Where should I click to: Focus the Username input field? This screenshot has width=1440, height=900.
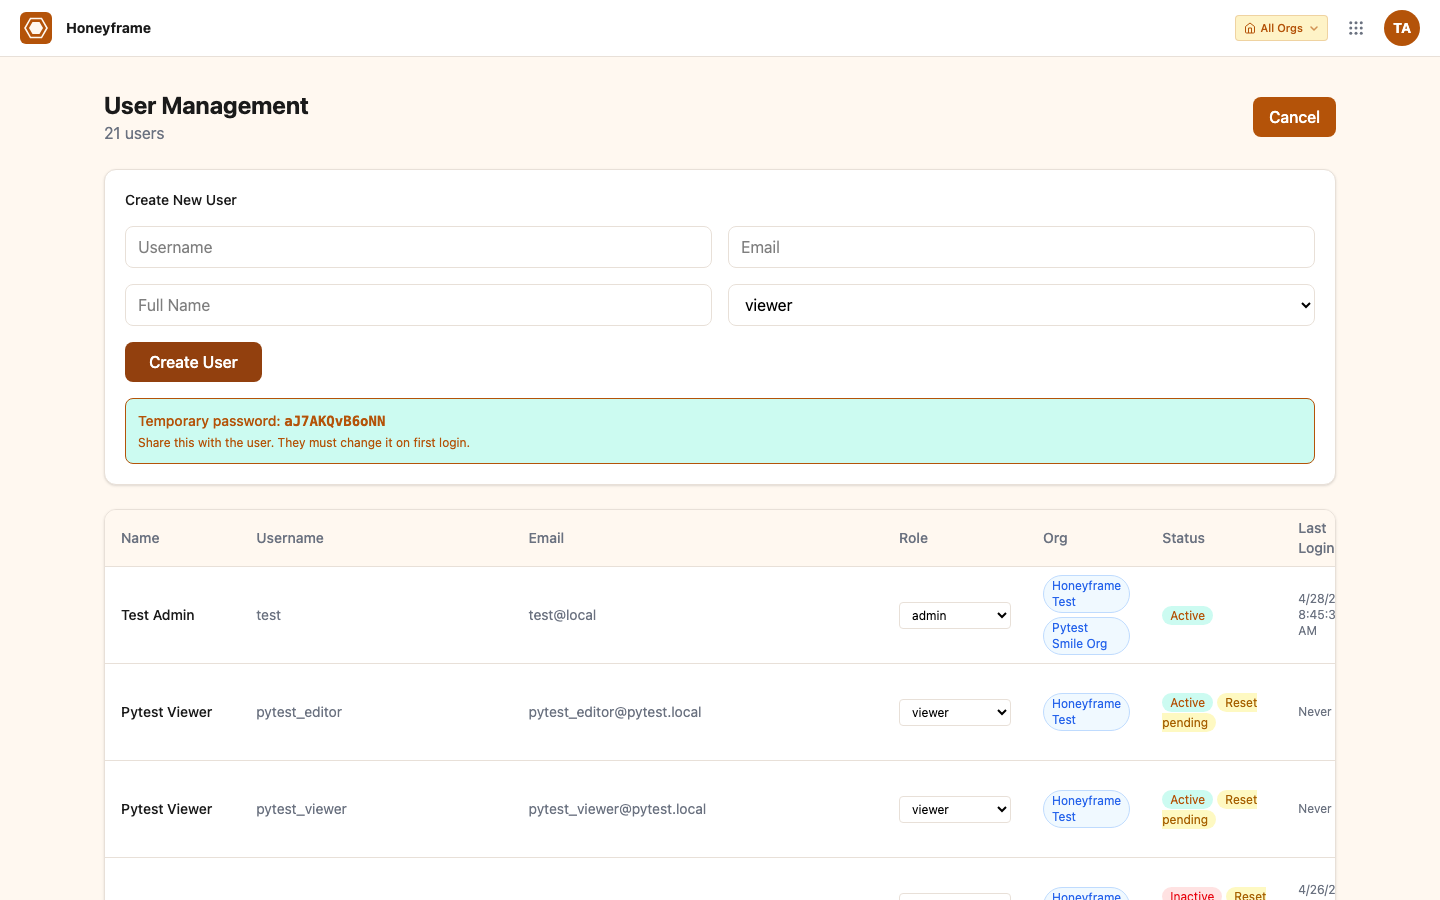[x=418, y=247]
